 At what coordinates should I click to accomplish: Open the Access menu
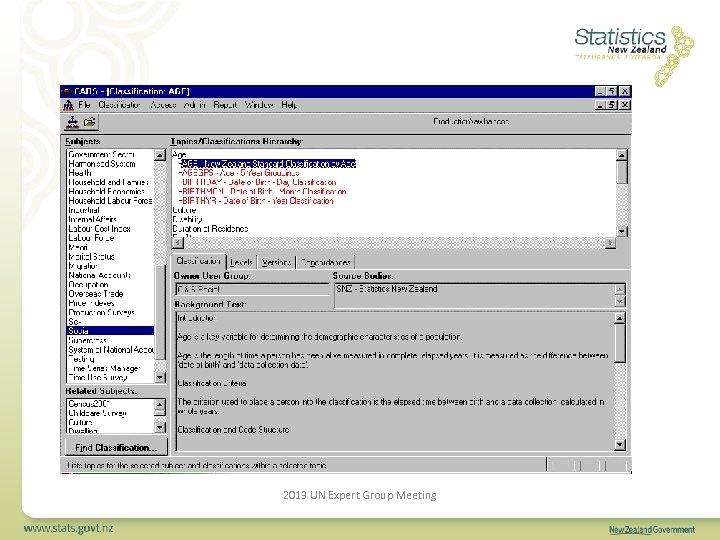pyautogui.click(x=163, y=105)
